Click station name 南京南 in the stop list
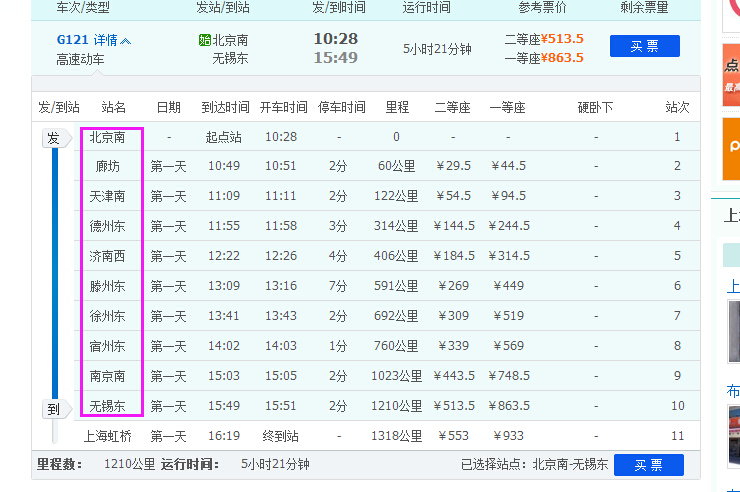The image size is (740, 492). pyautogui.click(x=108, y=376)
